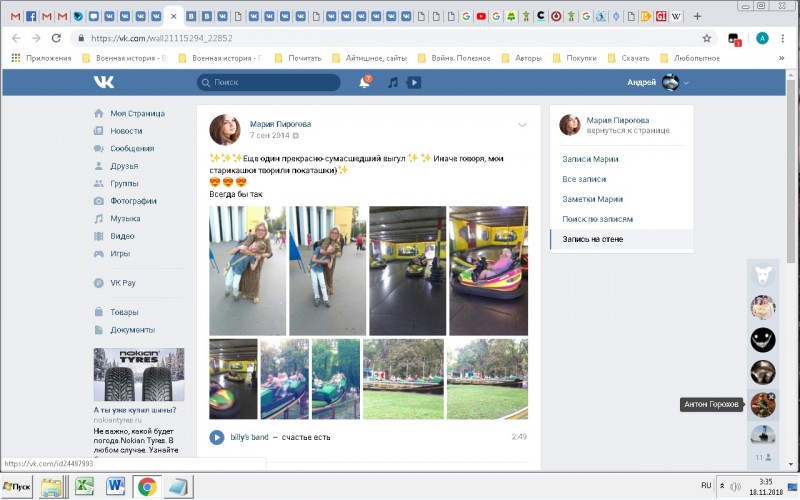Open a new browser tab

tap(697, 16)
